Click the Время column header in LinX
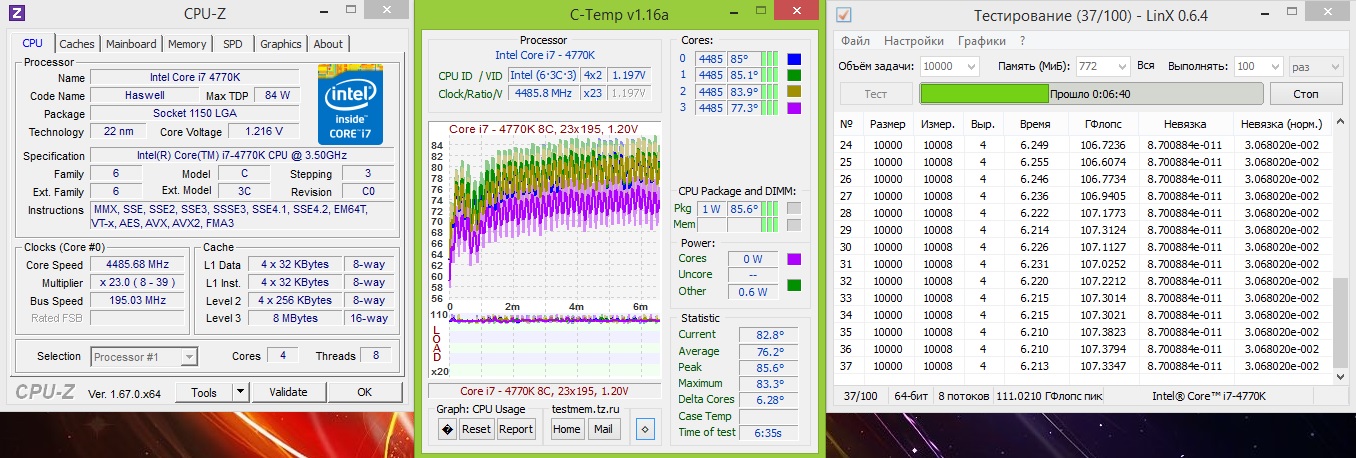The height and width of the screenshot is (458, 1356). point(1035,125)
